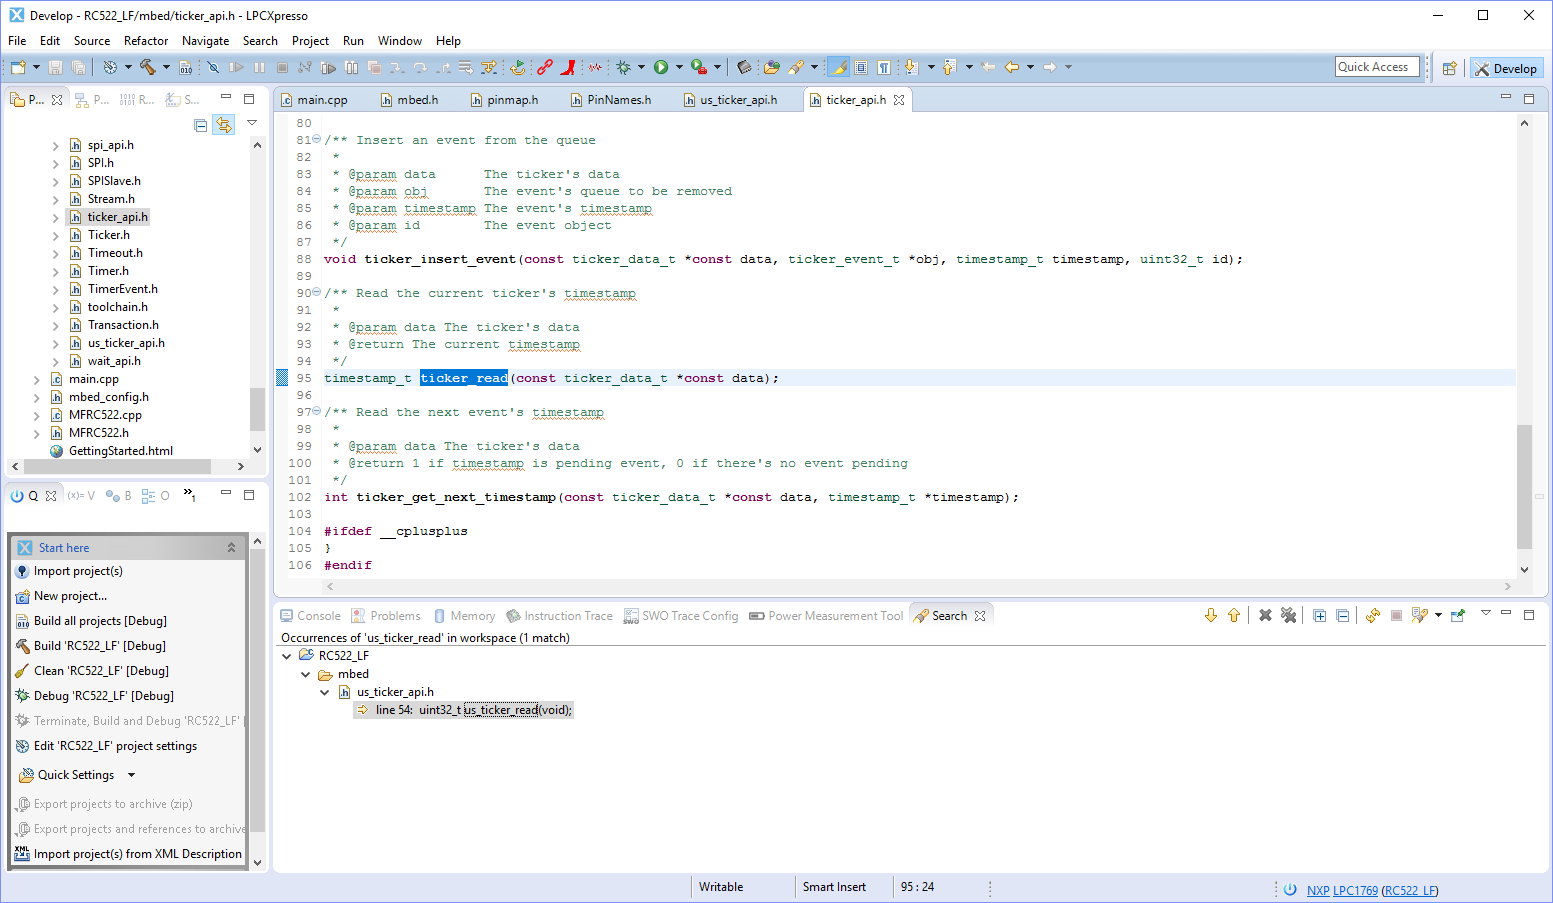Click Show Next Match arrow in Search
The image size is (1553, 903).
click(x=1211, y=615)
